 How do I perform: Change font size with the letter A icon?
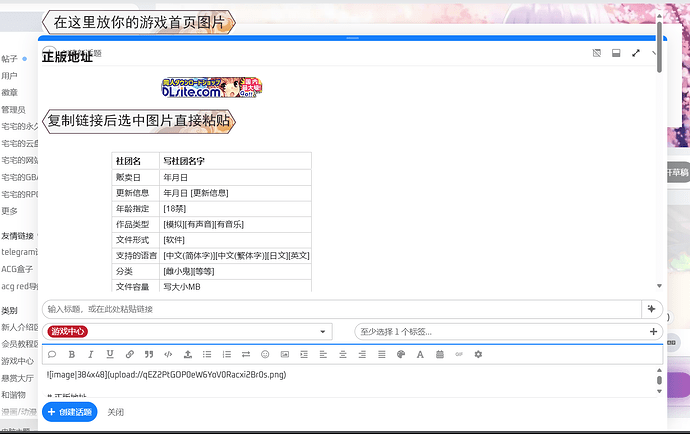(420, 354)
